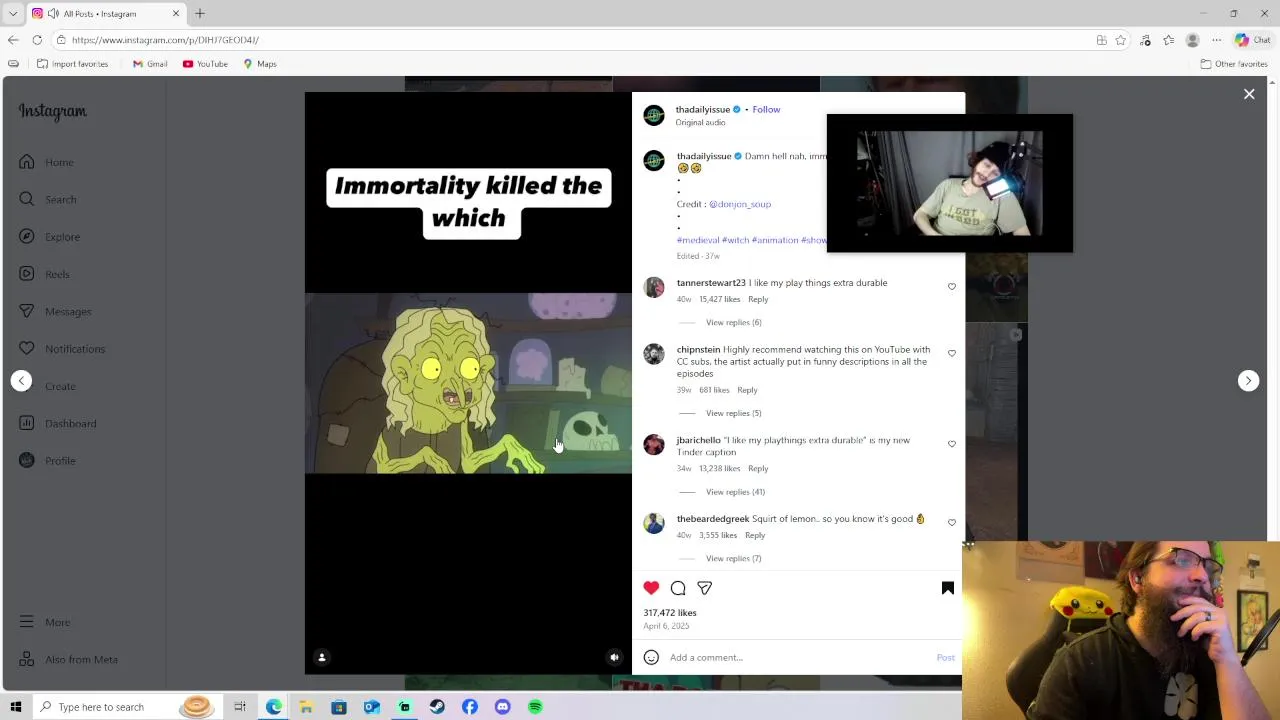1280x720 pixels.
Task: Follow thadailyissue account
Action: (x=766, y=109)
